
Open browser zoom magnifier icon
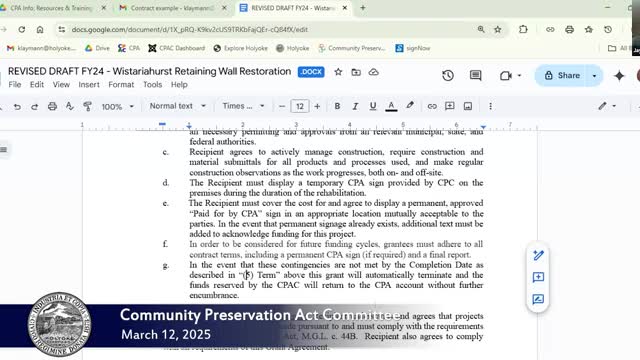click(x=481, y=29)
